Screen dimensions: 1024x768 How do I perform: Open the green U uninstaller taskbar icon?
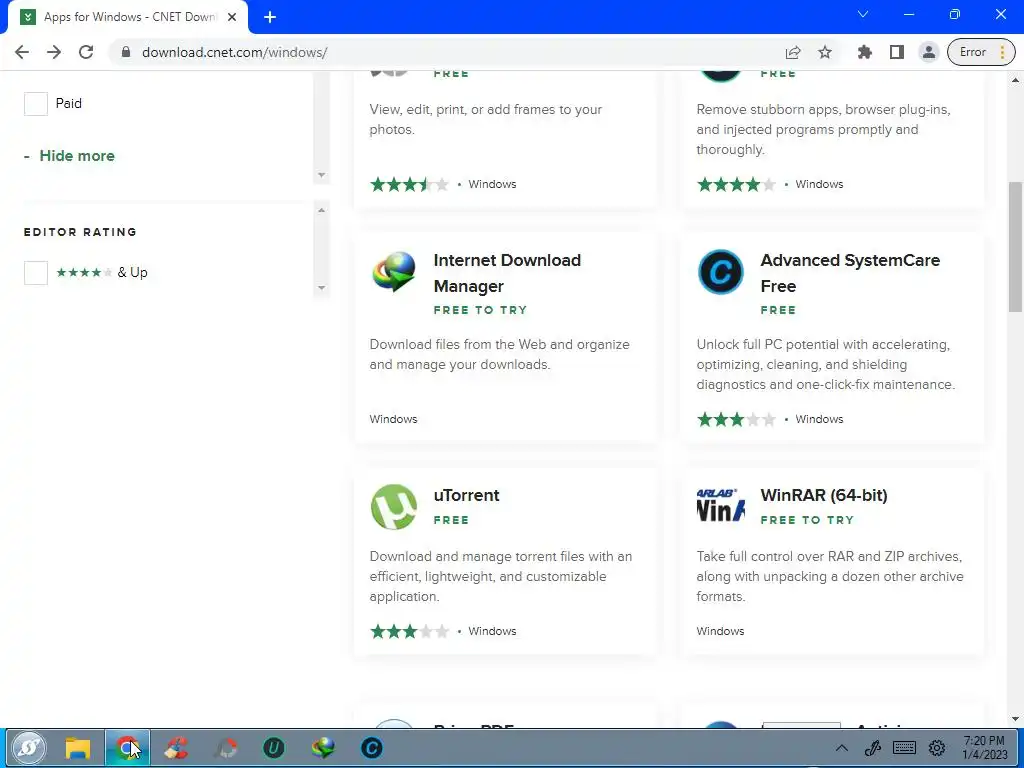click(274, 748)
